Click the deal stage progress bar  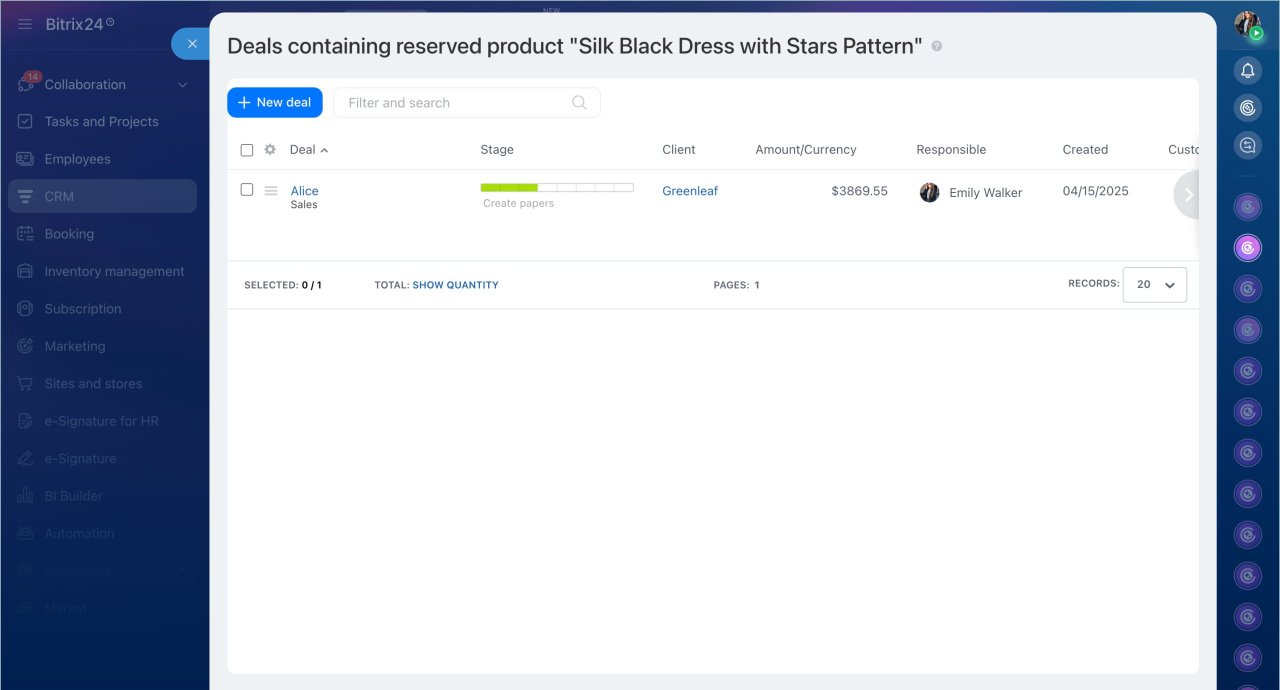coord(557,188)
